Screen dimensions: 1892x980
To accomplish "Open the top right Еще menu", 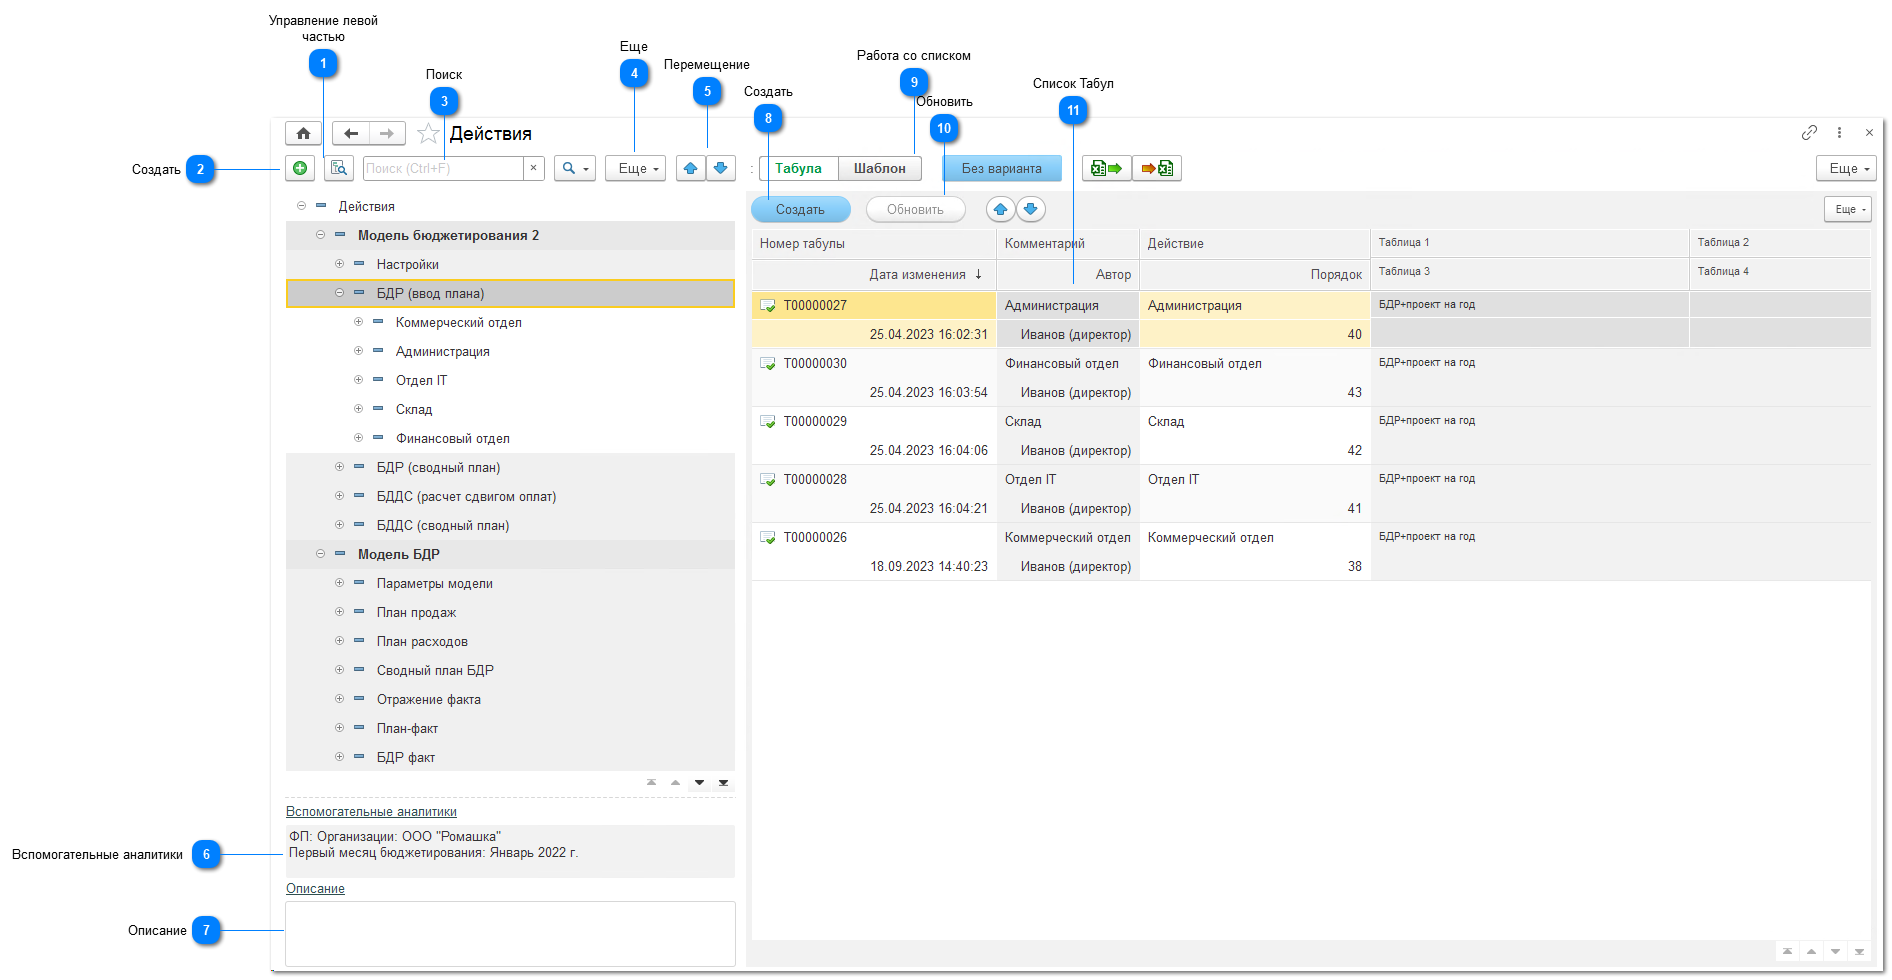I will (1846, 168).
